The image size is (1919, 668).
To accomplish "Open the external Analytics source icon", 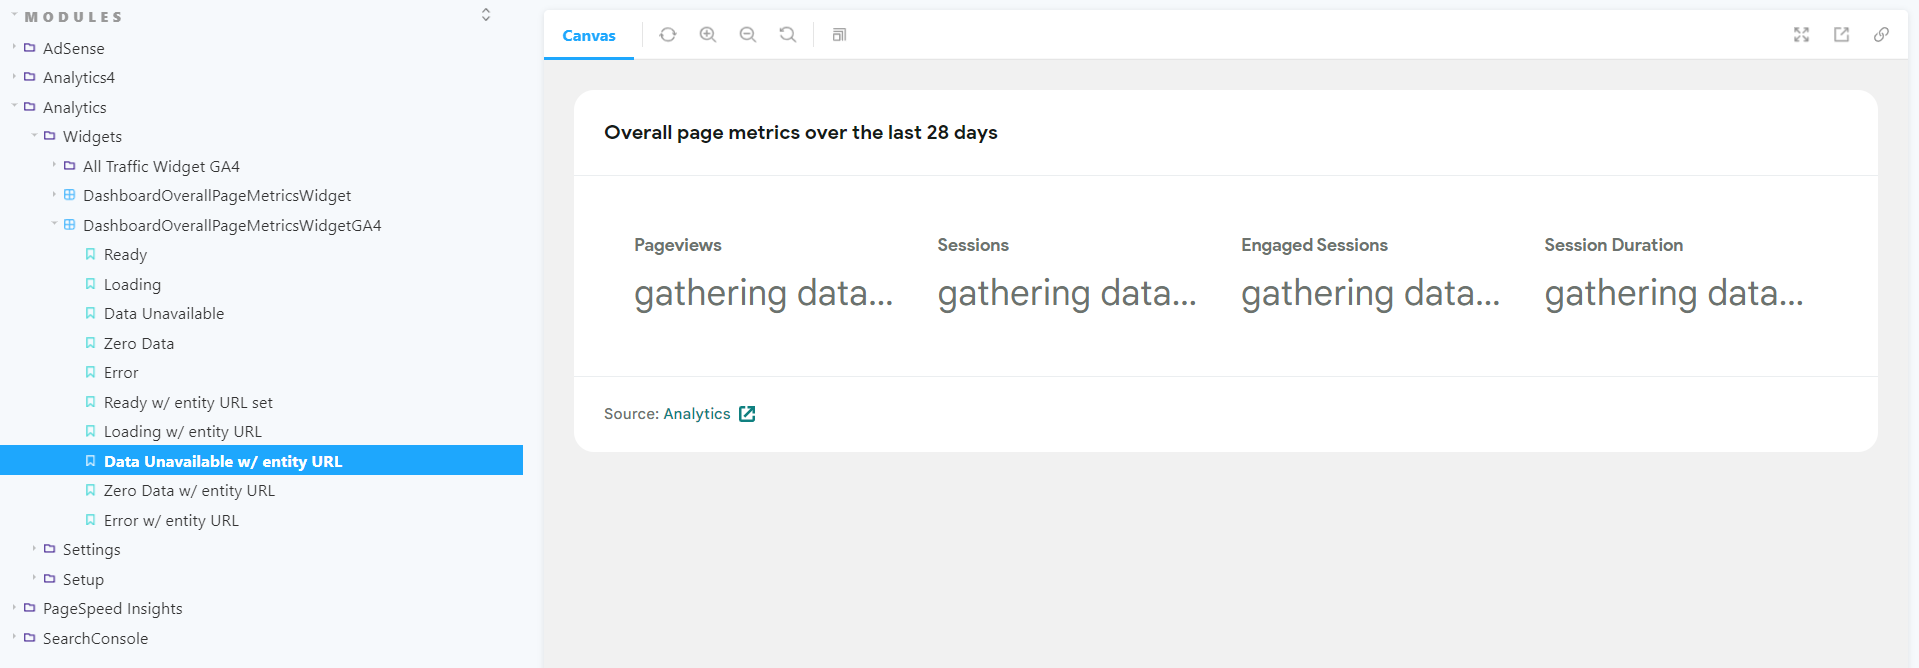I will pyautogui.click(x=747, y=413).
